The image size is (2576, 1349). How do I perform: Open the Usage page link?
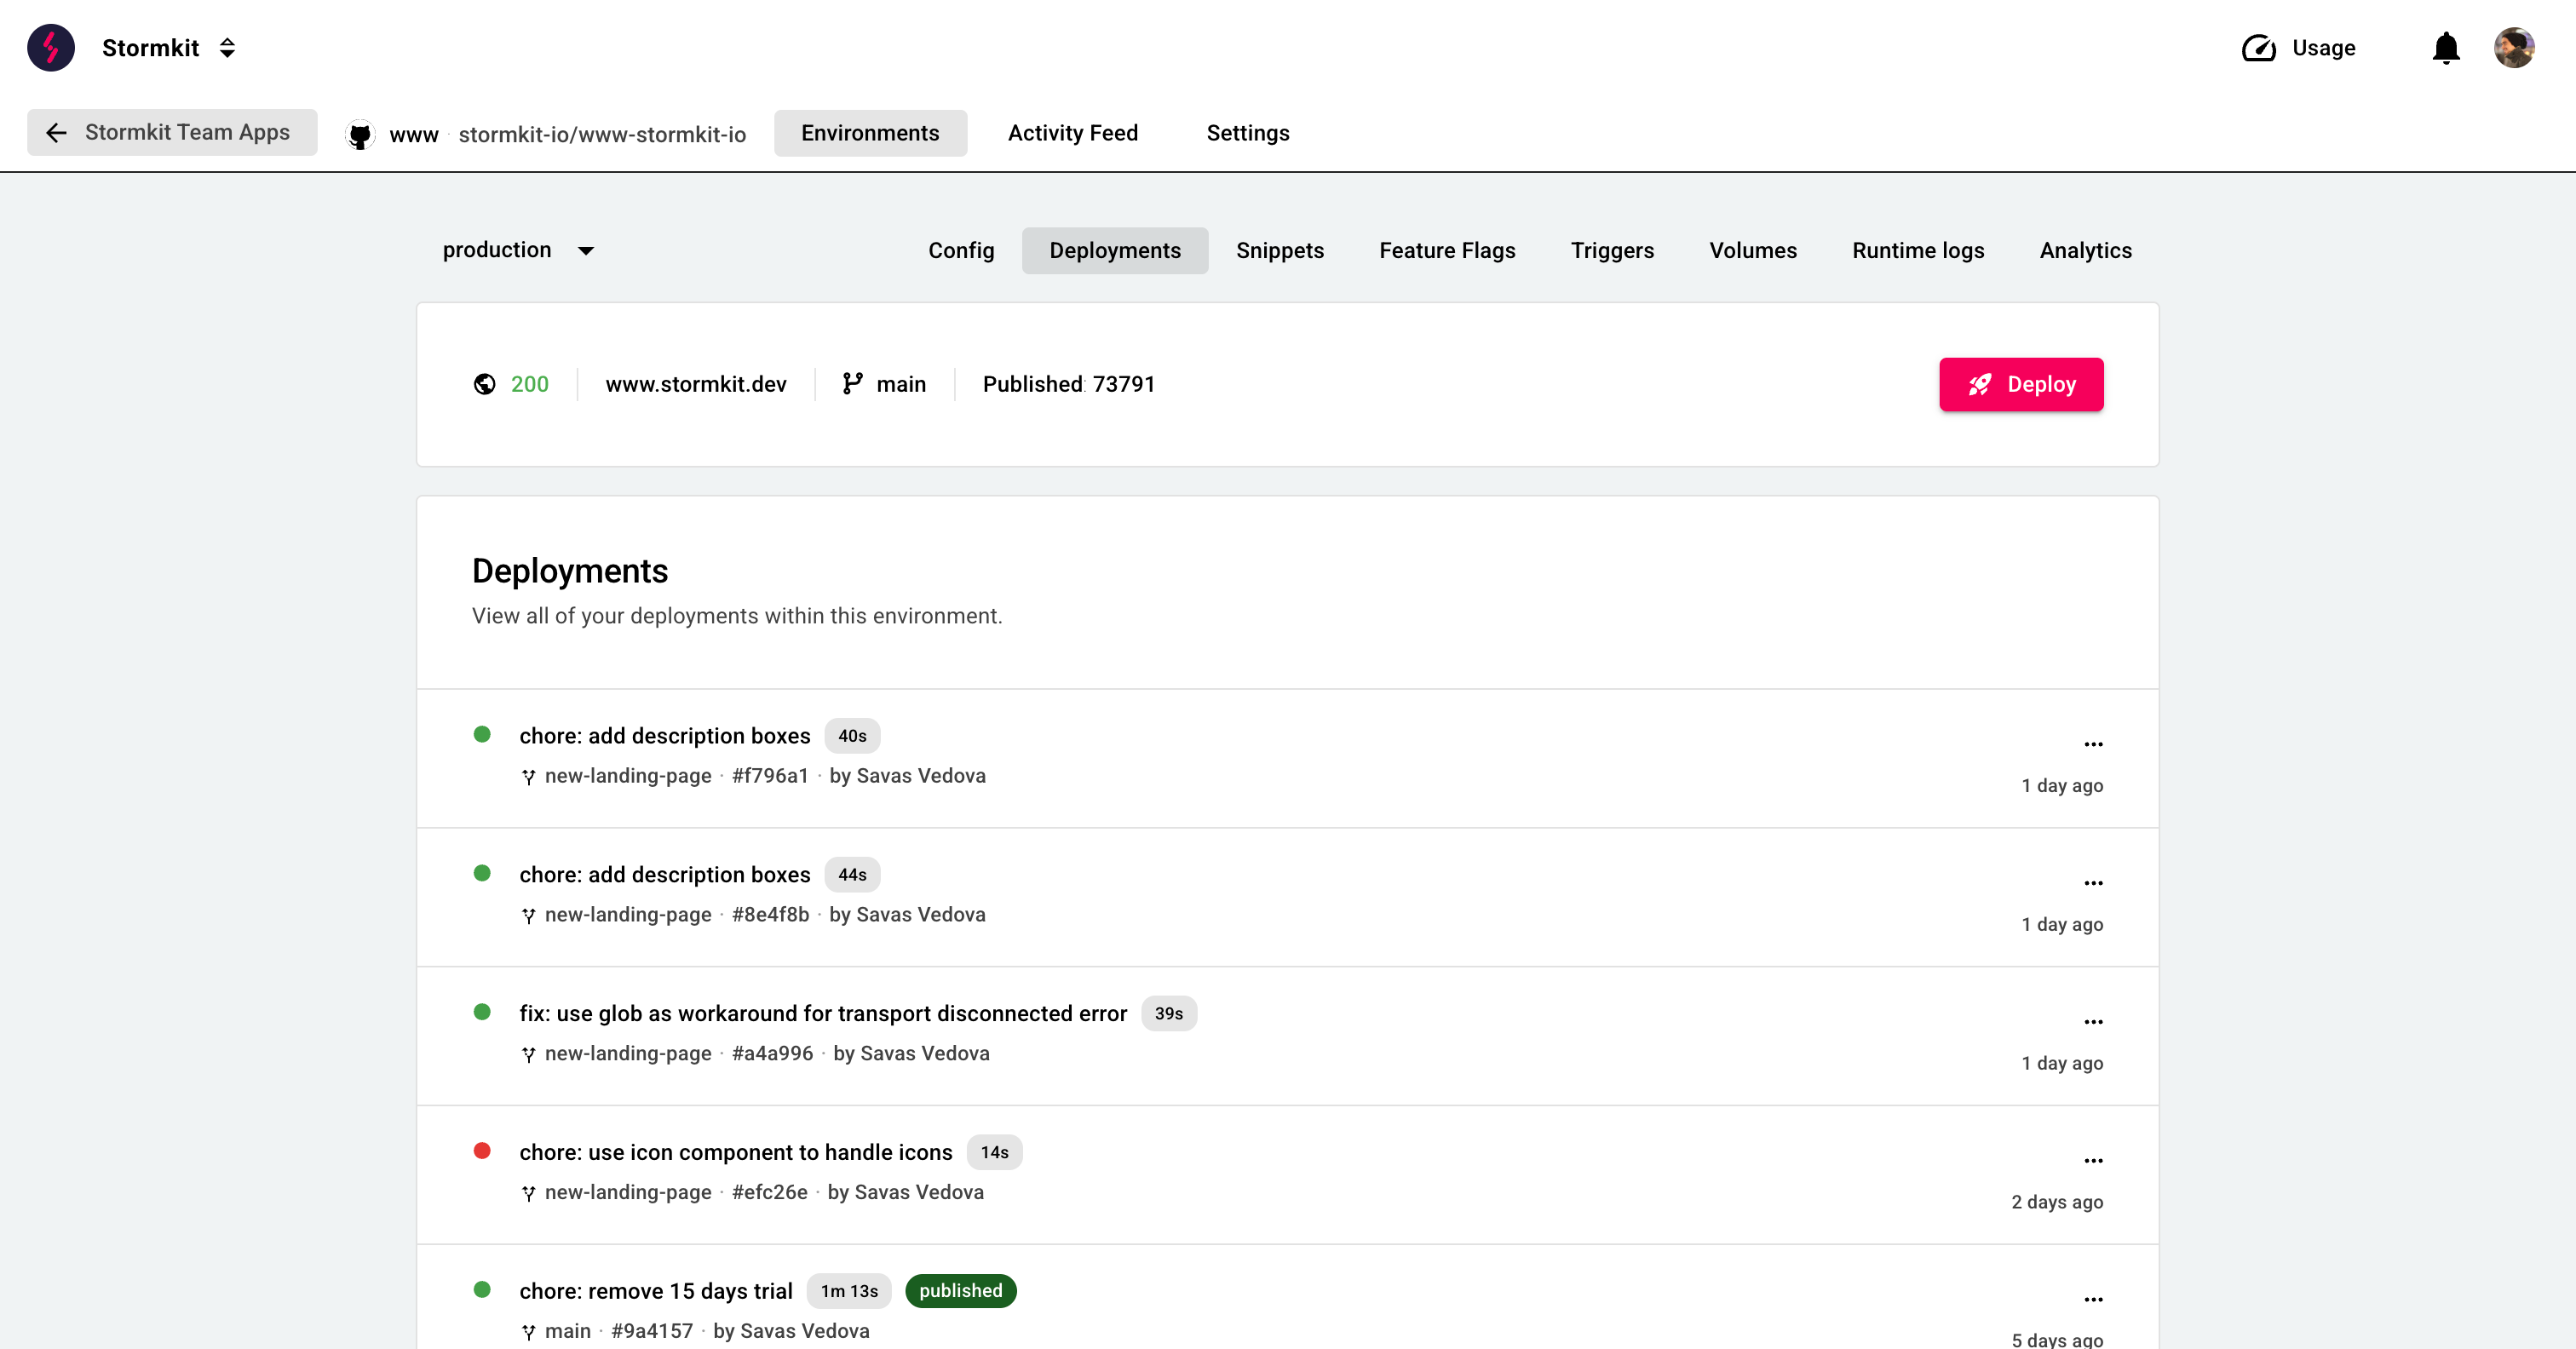[2323, 48]
